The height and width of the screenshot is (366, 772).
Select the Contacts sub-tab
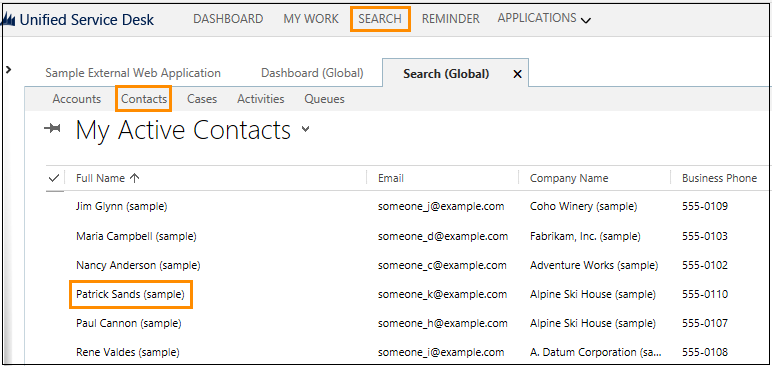click(x=144, y=99)
